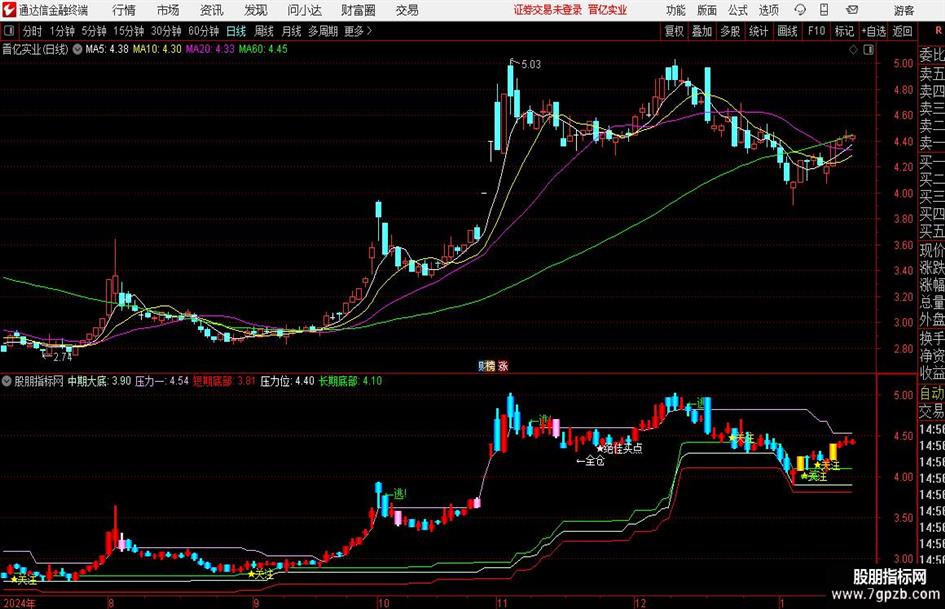Screen dimensions: 945x609
Task: Open the 公式 menu
Action: point(738,10)
